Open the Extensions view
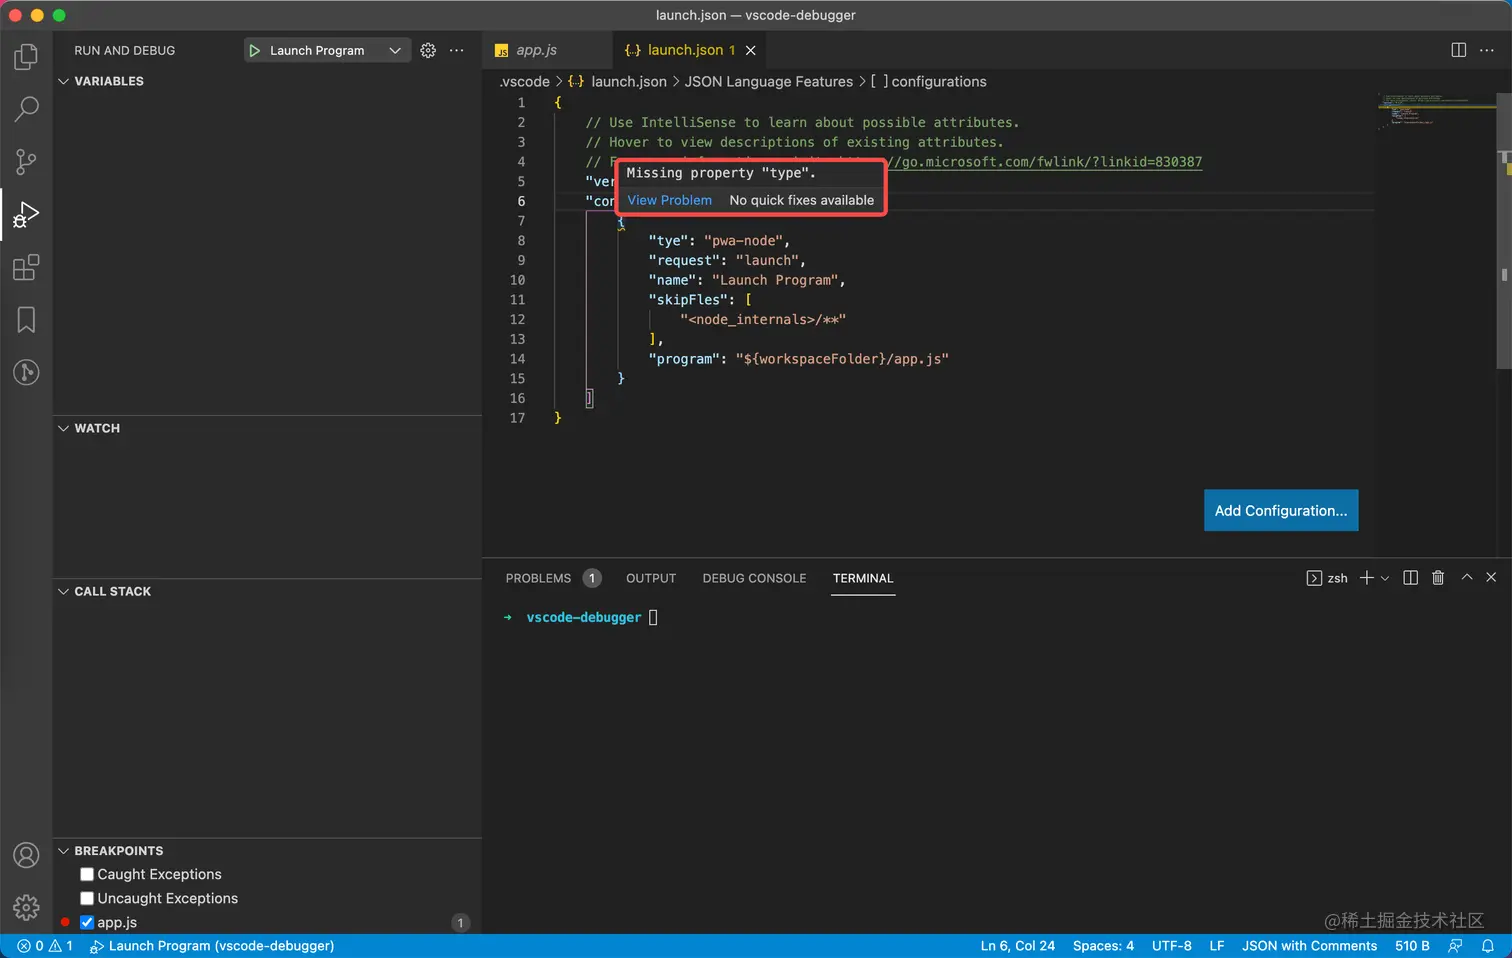This screenshot has width=1512, height=958. point(26,267)
